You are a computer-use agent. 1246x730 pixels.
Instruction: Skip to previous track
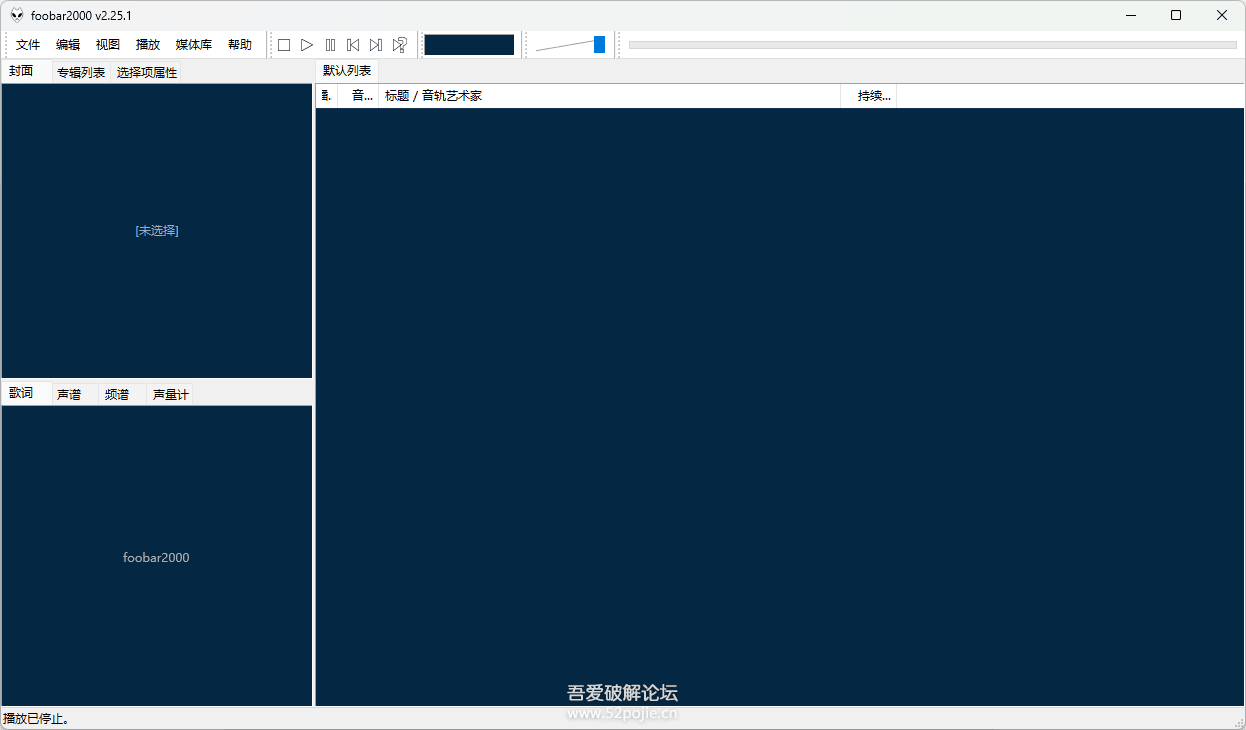[x=353, y=45]
